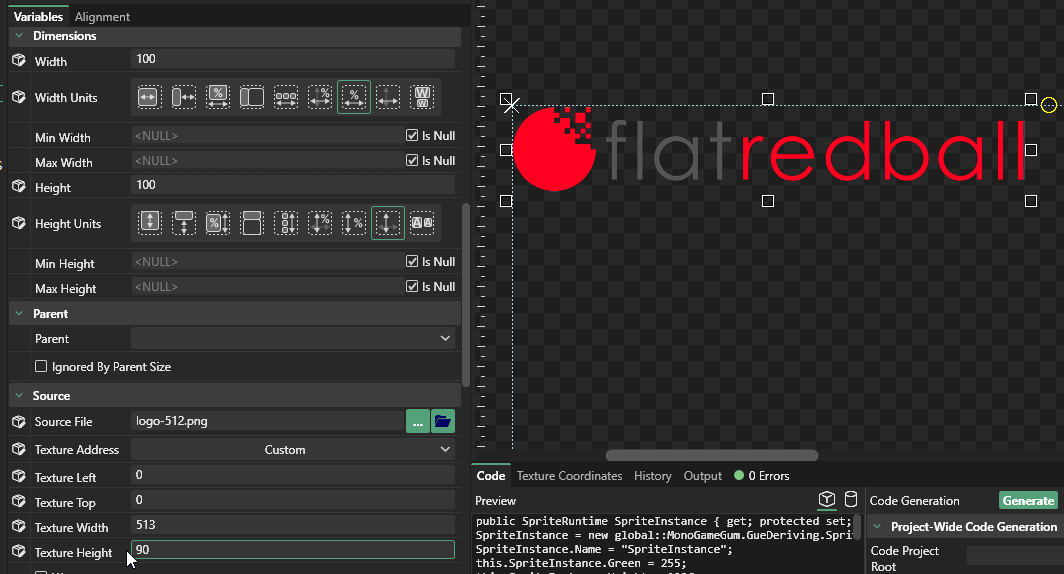Select the Absolute width units icon
Screen dimensions: 1064x574
point(148,97)
